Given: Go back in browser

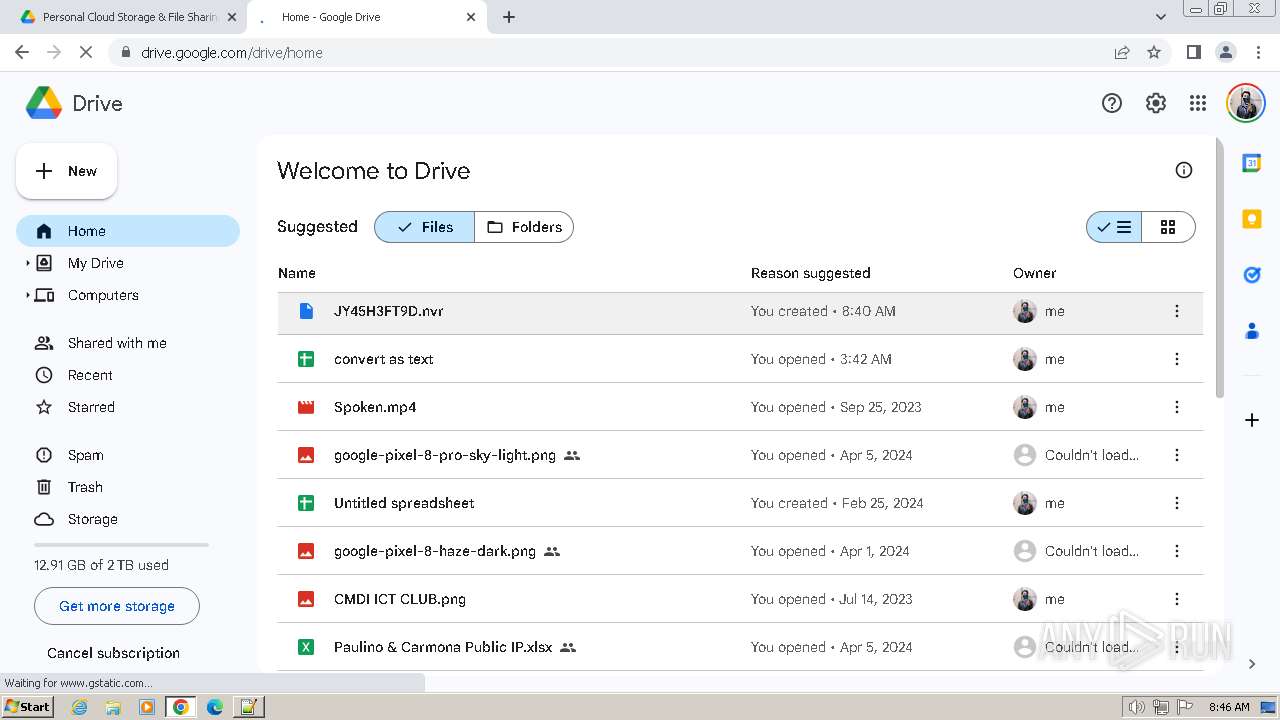Looking at the screenshot, I should coord(22,52).
